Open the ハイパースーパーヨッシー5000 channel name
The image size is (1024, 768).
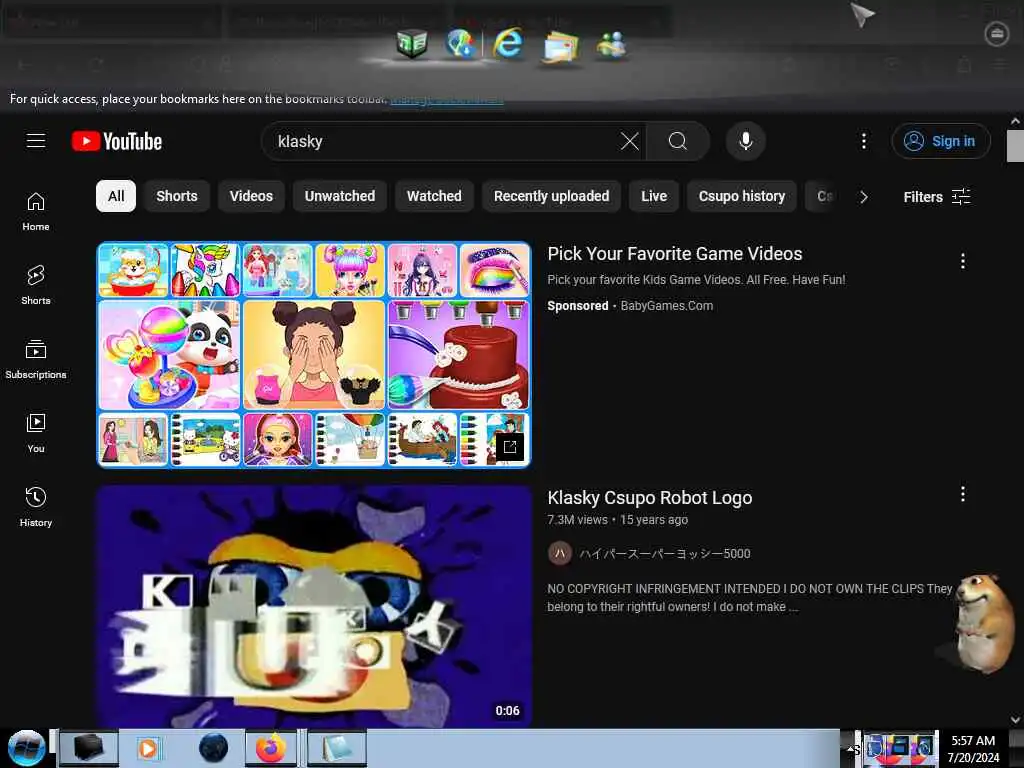point(665,554)
